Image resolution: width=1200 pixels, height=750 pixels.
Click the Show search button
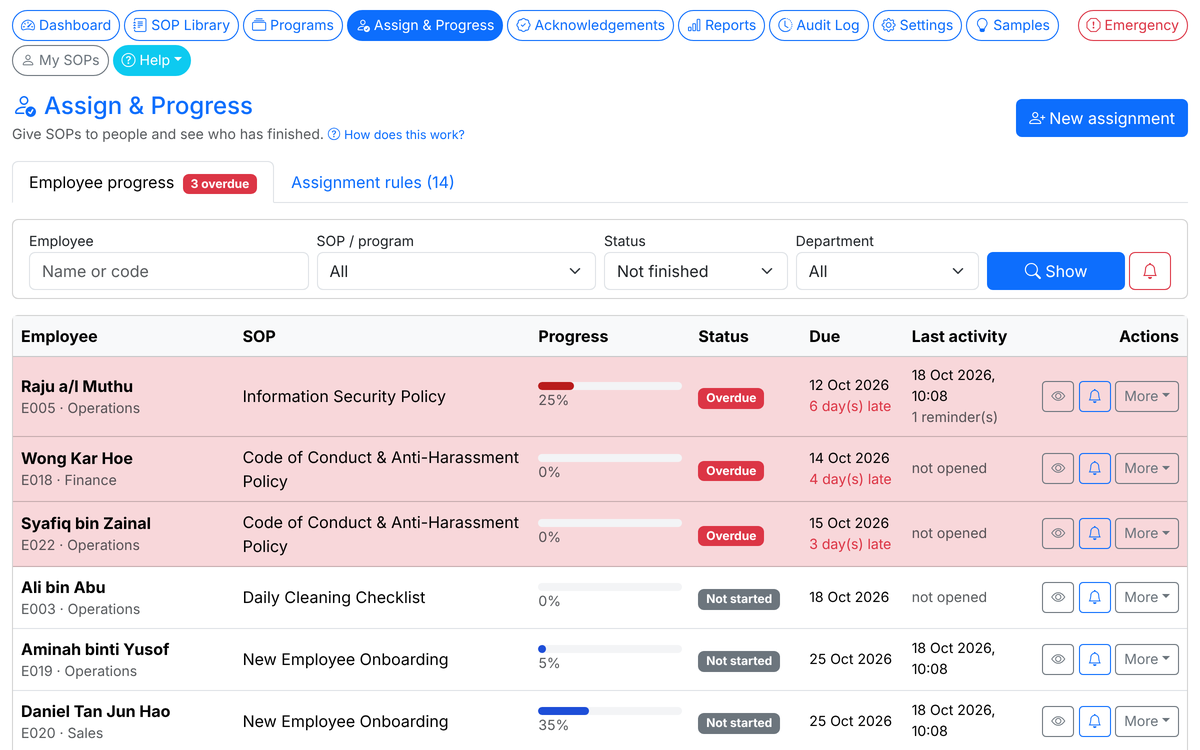tap(1056, 271)
